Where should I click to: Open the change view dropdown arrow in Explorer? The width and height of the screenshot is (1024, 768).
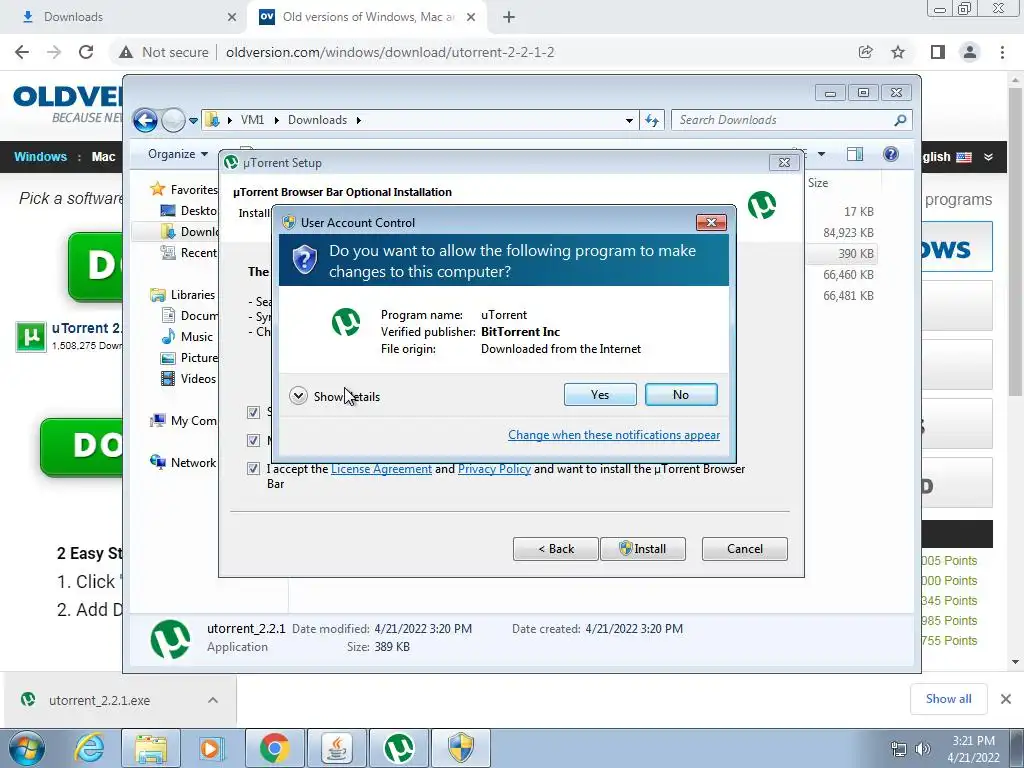pos(822,154)
